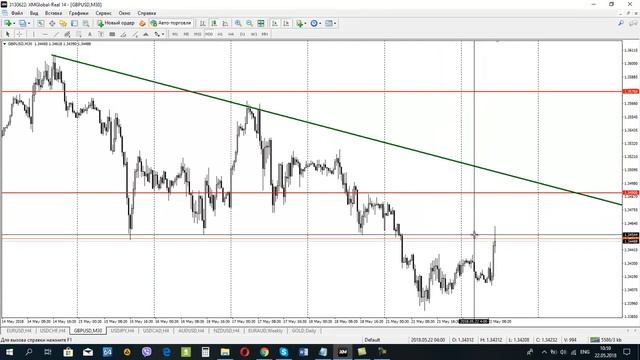Switch the chart to line chart
The image size is (640, 360).
[x=225, y=23]
